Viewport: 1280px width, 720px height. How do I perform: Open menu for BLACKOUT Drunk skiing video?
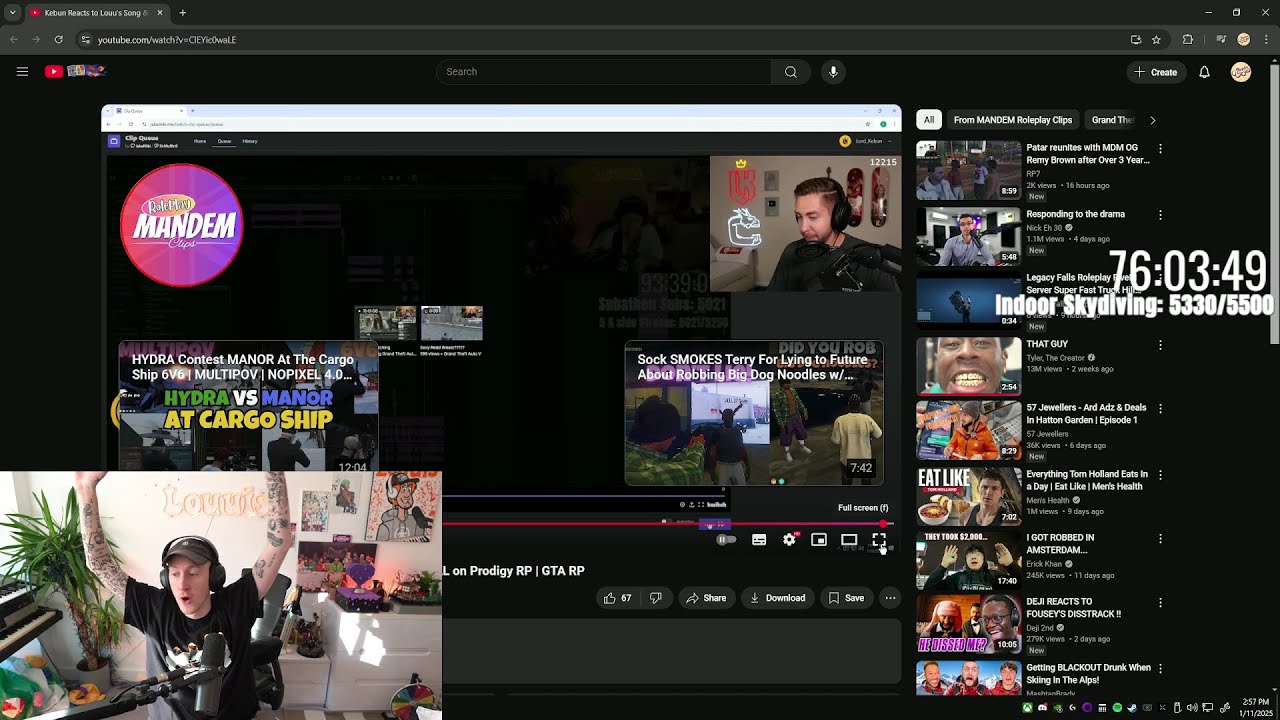1160,669
